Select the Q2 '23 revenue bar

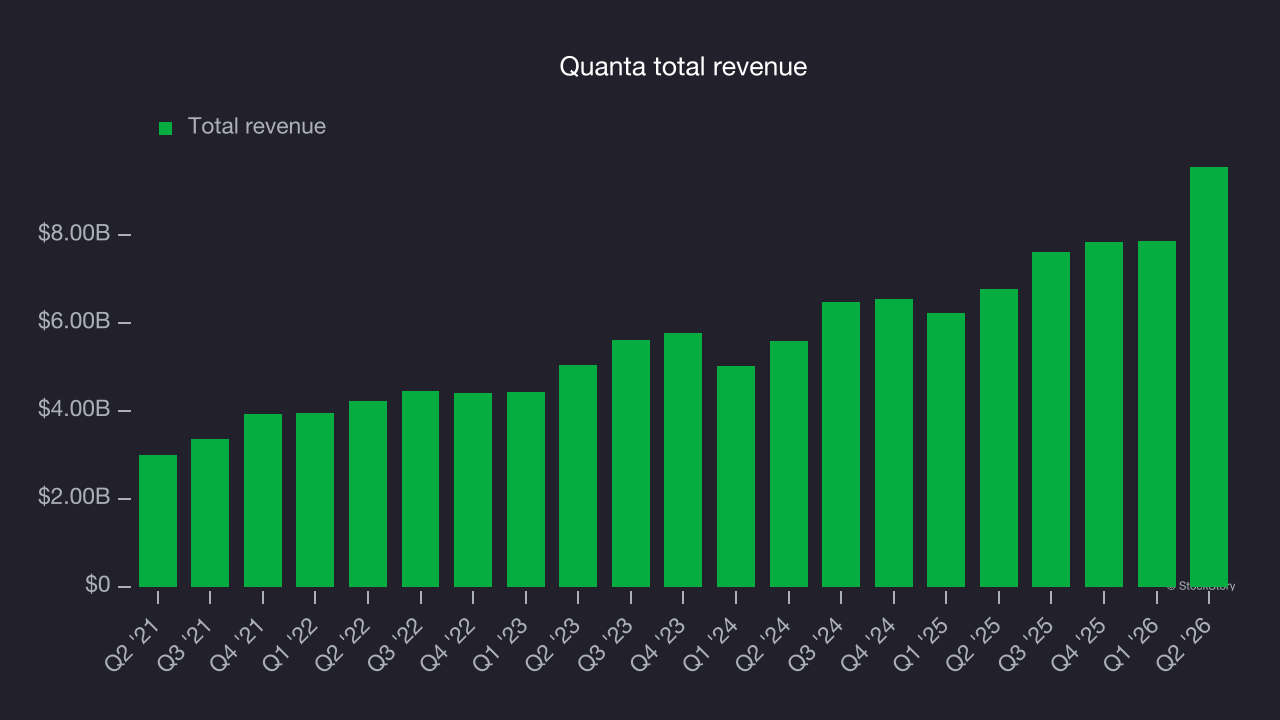point(578,476)
